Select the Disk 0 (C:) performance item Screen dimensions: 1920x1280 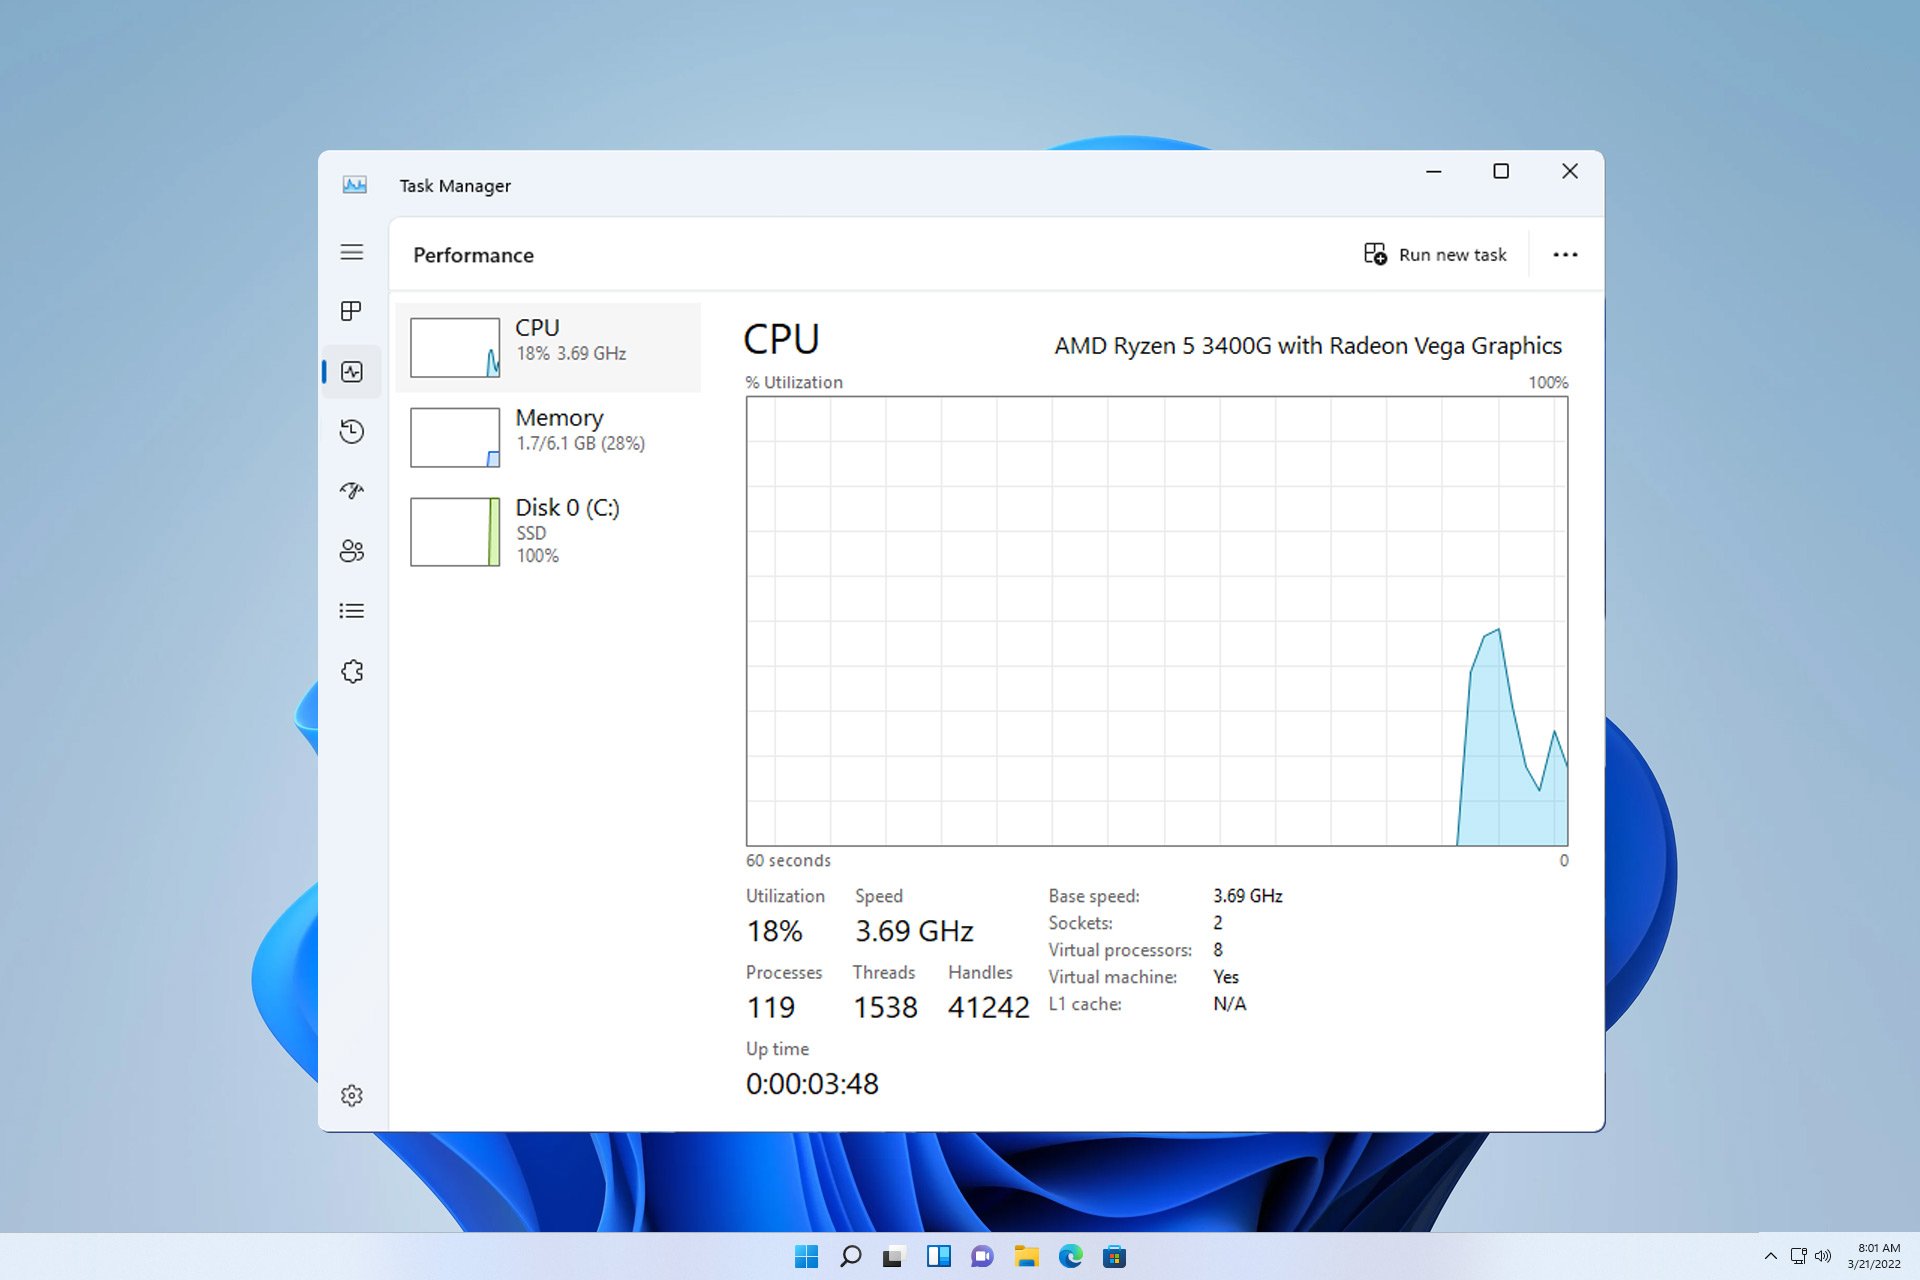pos(548,531)
